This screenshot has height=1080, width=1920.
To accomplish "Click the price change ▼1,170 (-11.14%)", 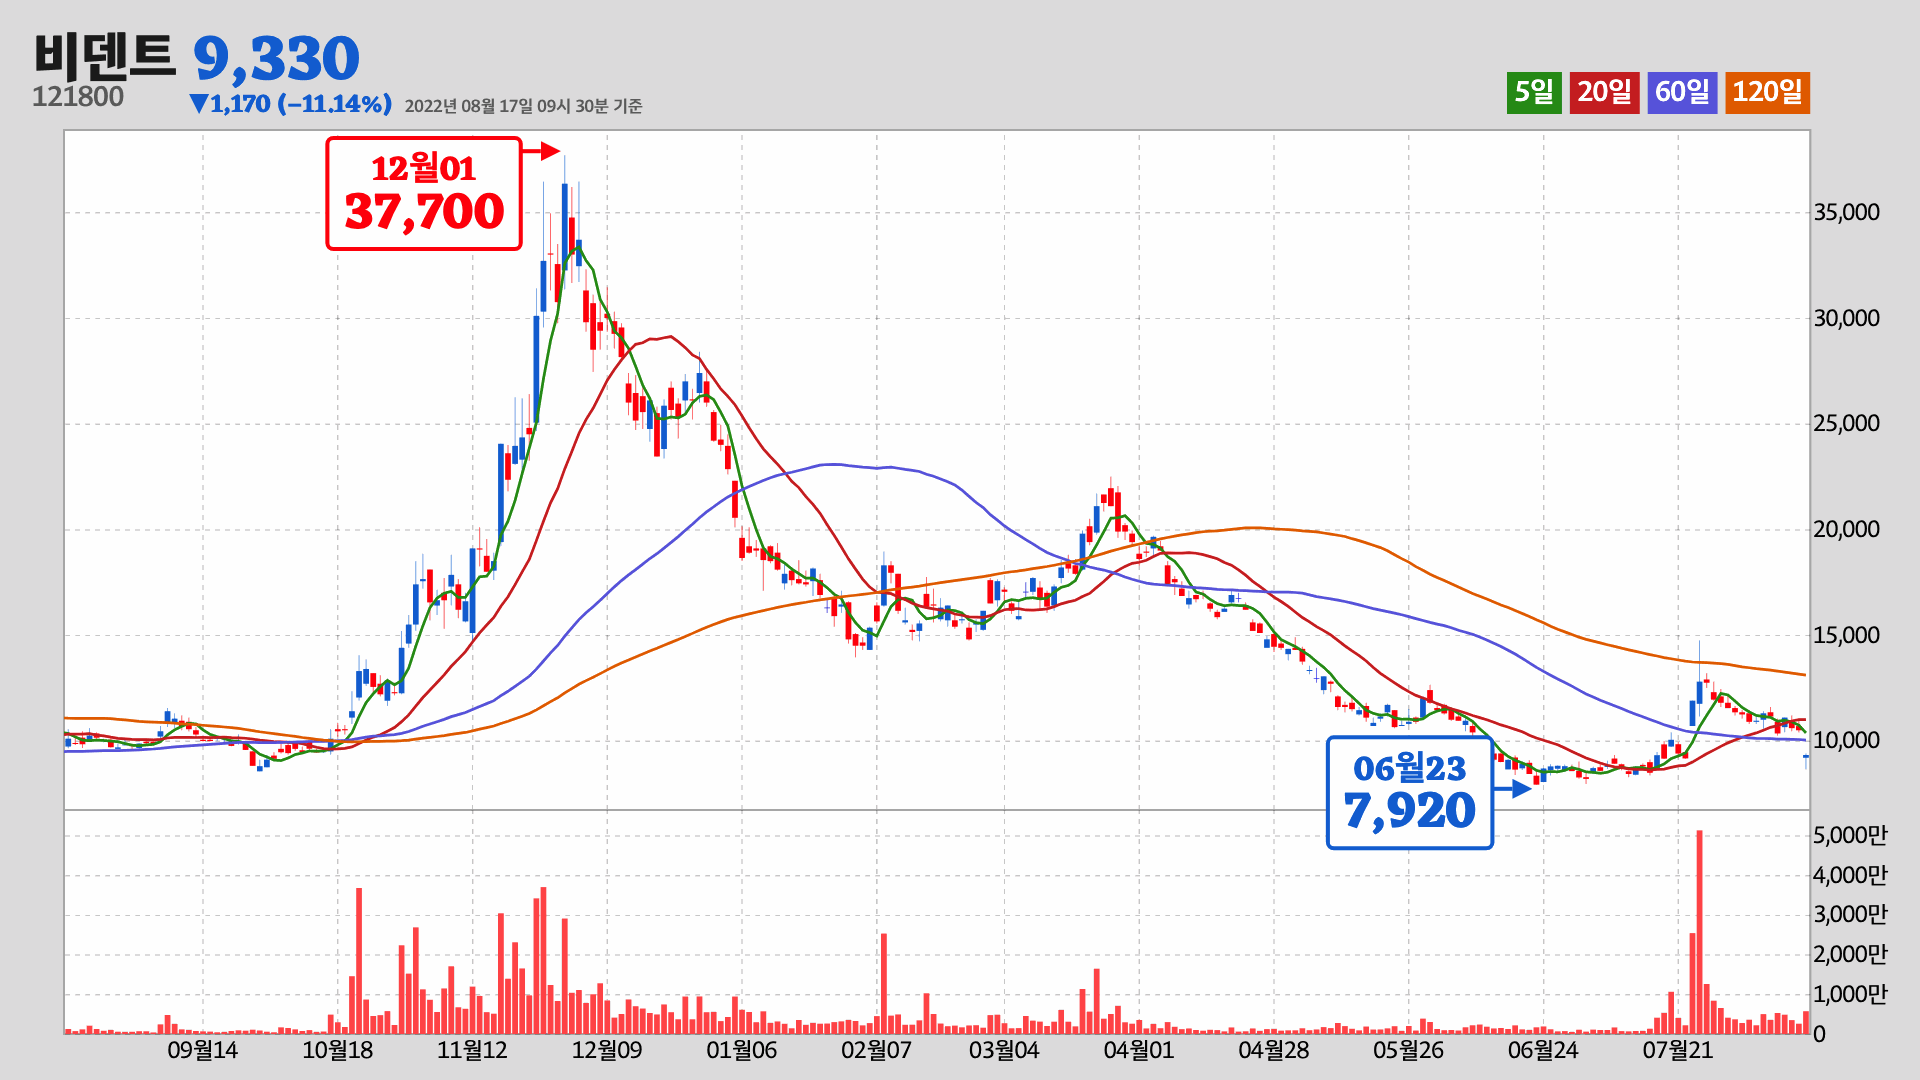I will [290, 104].
